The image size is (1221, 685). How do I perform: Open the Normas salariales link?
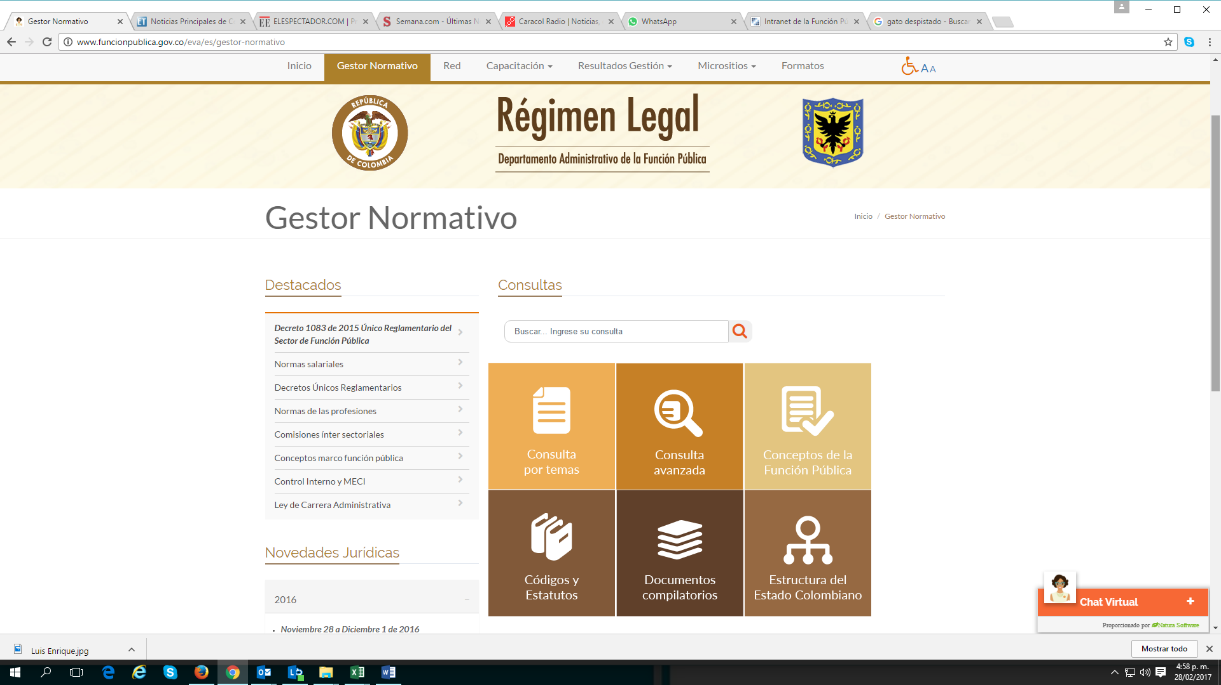coord(309,364)
